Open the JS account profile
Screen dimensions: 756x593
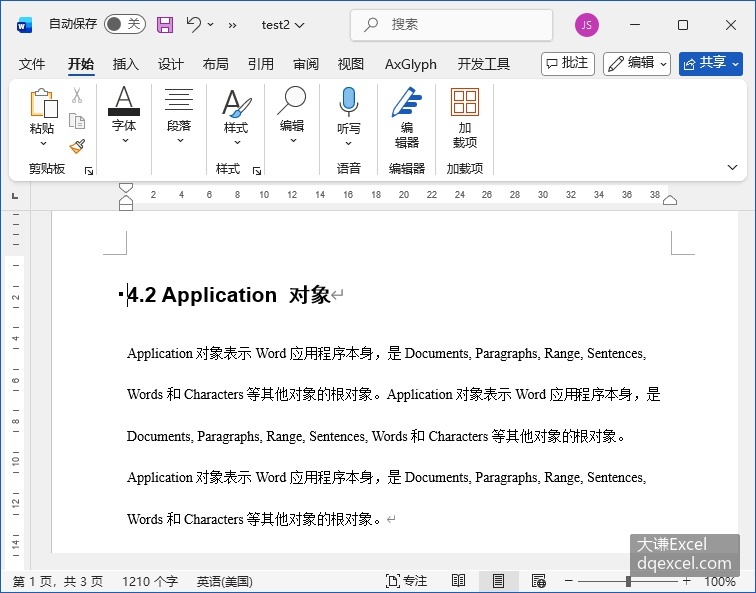click(x=587, y=25)
